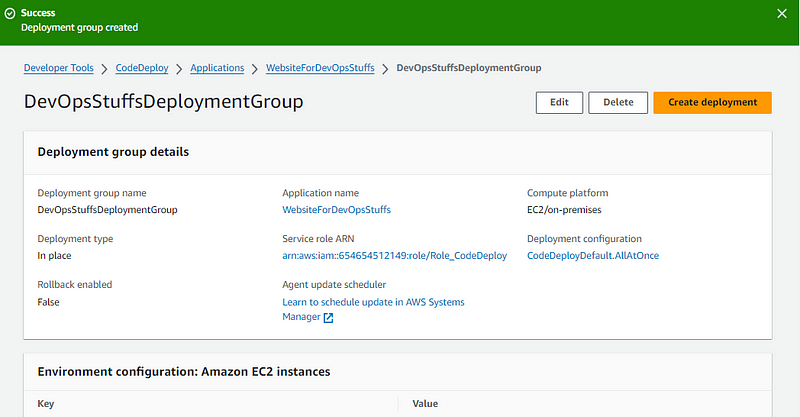Image resolution: width=800 pixels, height=417 pixels.
Task: Click the Delete button
Action: pyautogui.click(x=618, y=102)
